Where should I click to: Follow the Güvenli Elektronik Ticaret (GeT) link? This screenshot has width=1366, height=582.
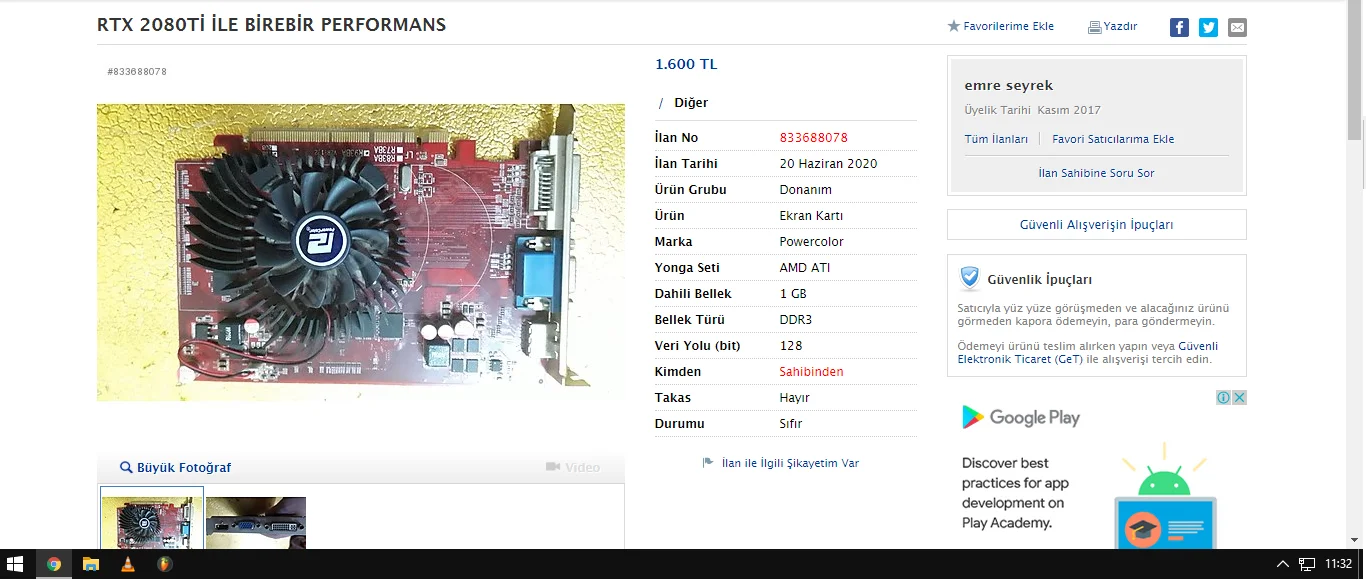tap(1088, 353)
